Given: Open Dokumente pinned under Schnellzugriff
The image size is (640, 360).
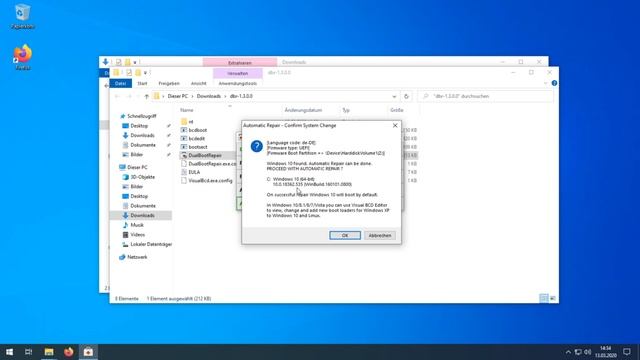Looking at the screenshot, I should [x=143, y=145].
